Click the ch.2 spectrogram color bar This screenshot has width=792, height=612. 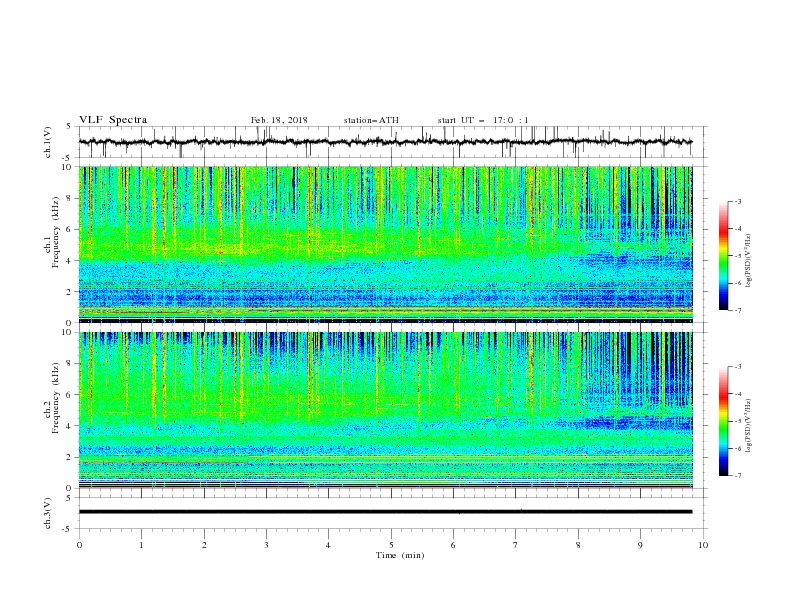[x=723, y=421]
